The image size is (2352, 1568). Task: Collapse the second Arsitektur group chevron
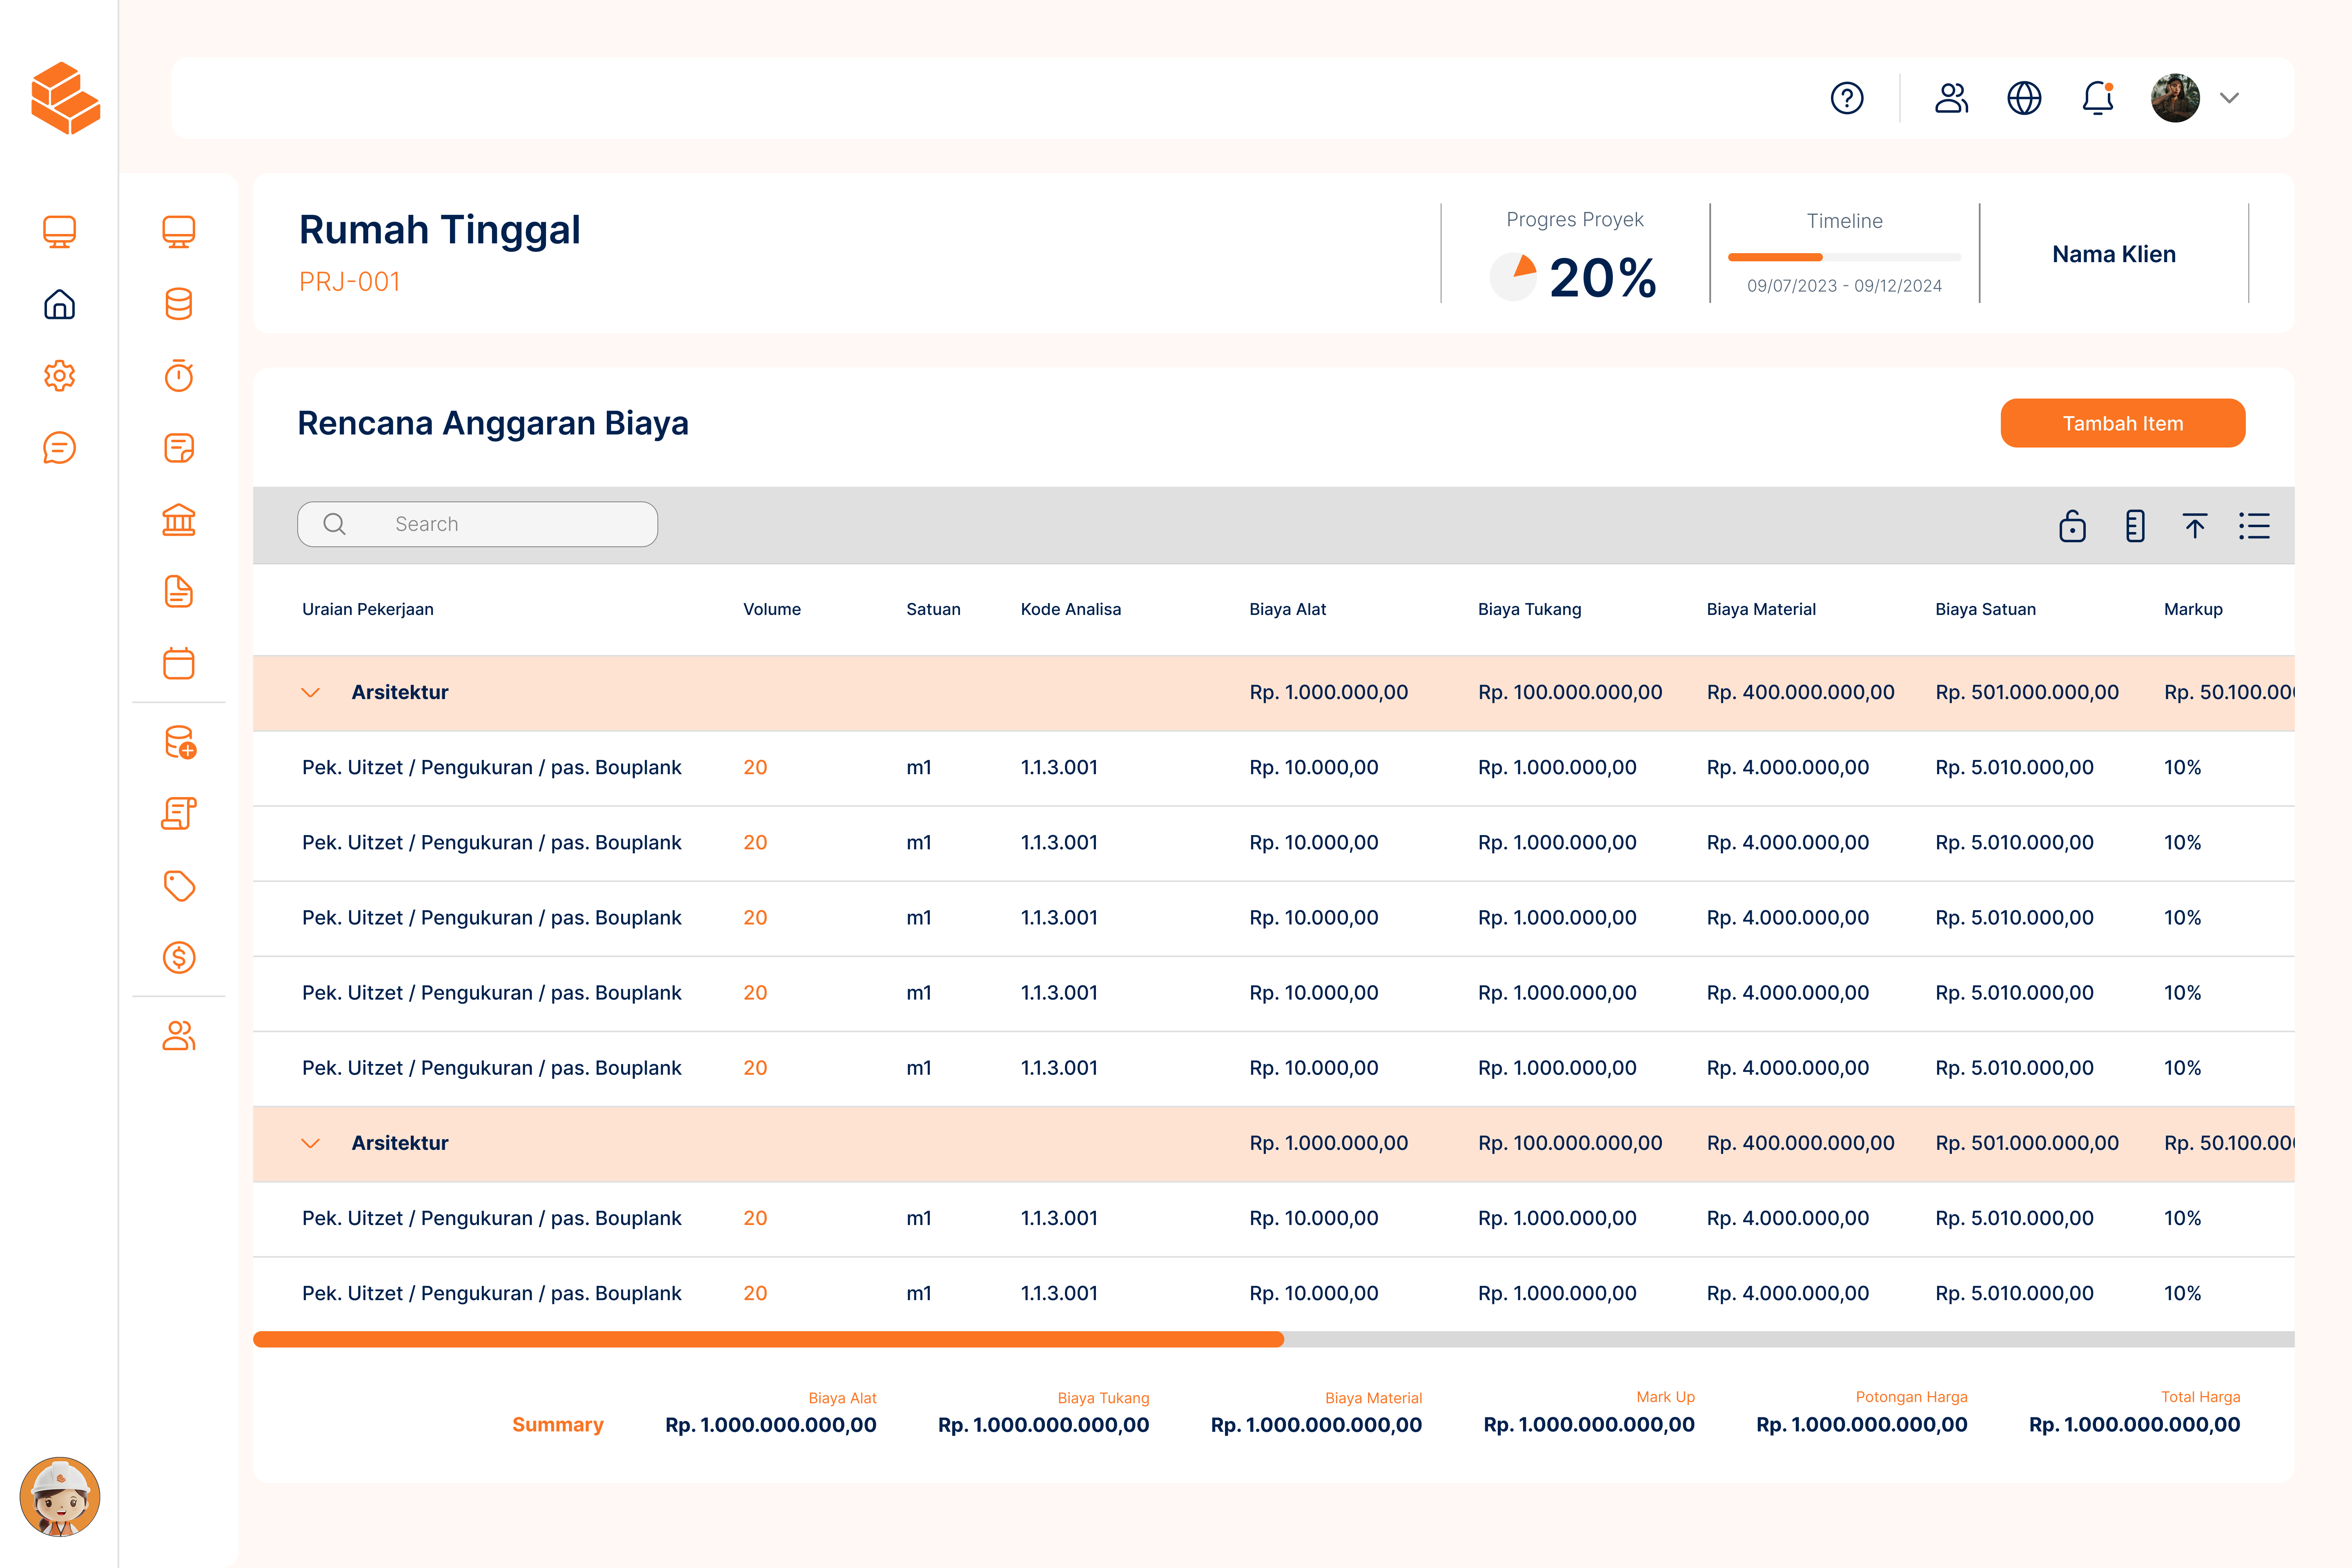tap(311, 1143)
